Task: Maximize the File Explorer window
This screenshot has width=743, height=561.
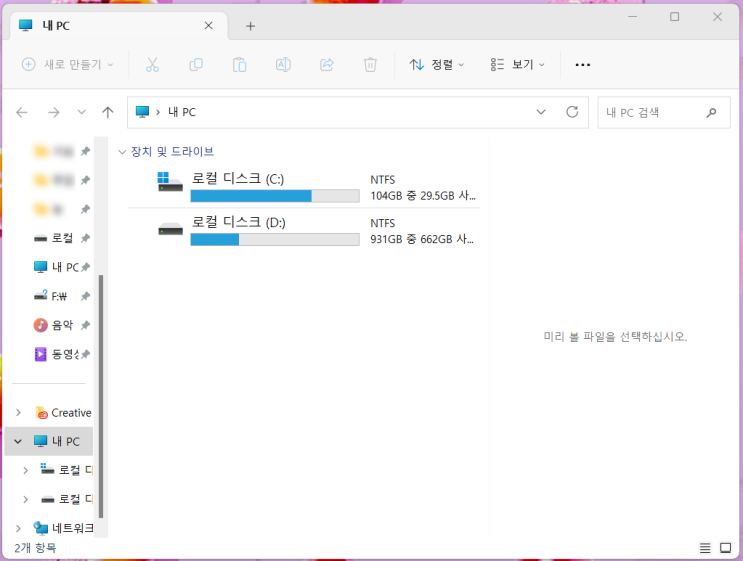Action: (674, 17)
